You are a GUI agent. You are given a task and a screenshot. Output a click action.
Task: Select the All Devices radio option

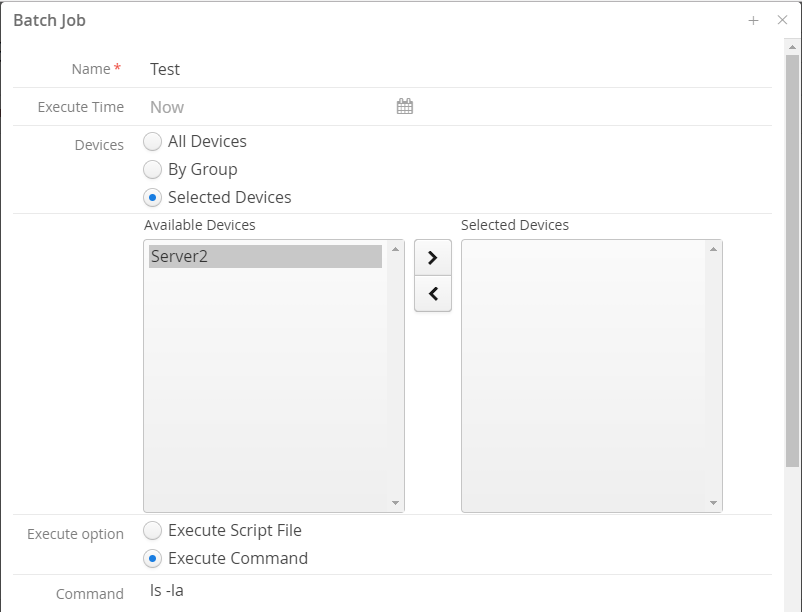click(153, 142)
